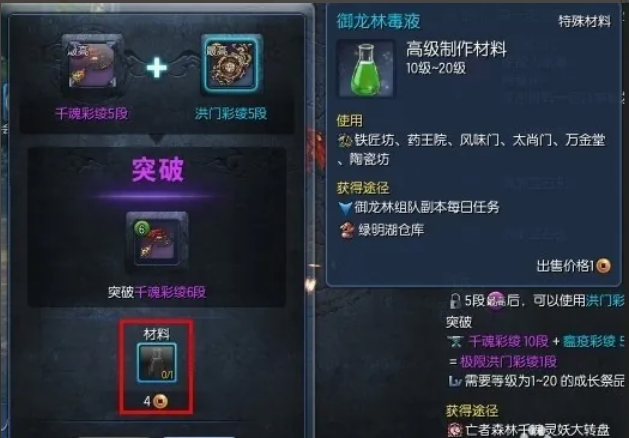Screen dimensions: 629x438
Task: Click the lock icon before 5段 text
Action: 455,300
